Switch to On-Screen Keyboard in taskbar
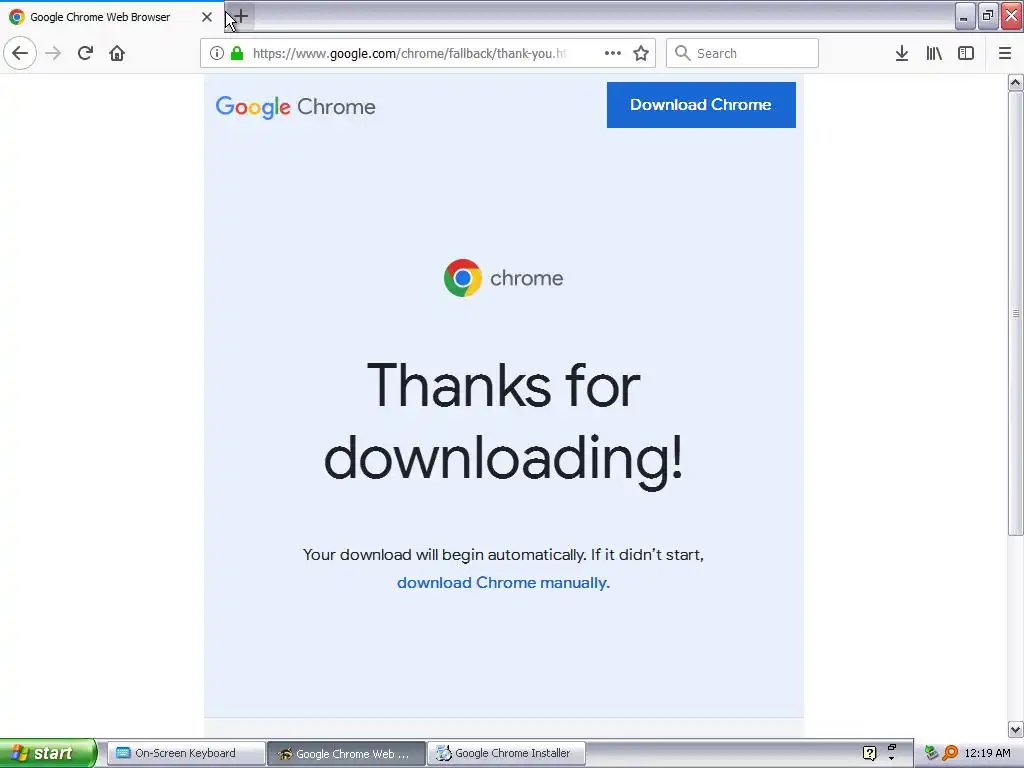Image resolution: width=1024 pixels, height=768 pixels. click(x=185, y=753)
